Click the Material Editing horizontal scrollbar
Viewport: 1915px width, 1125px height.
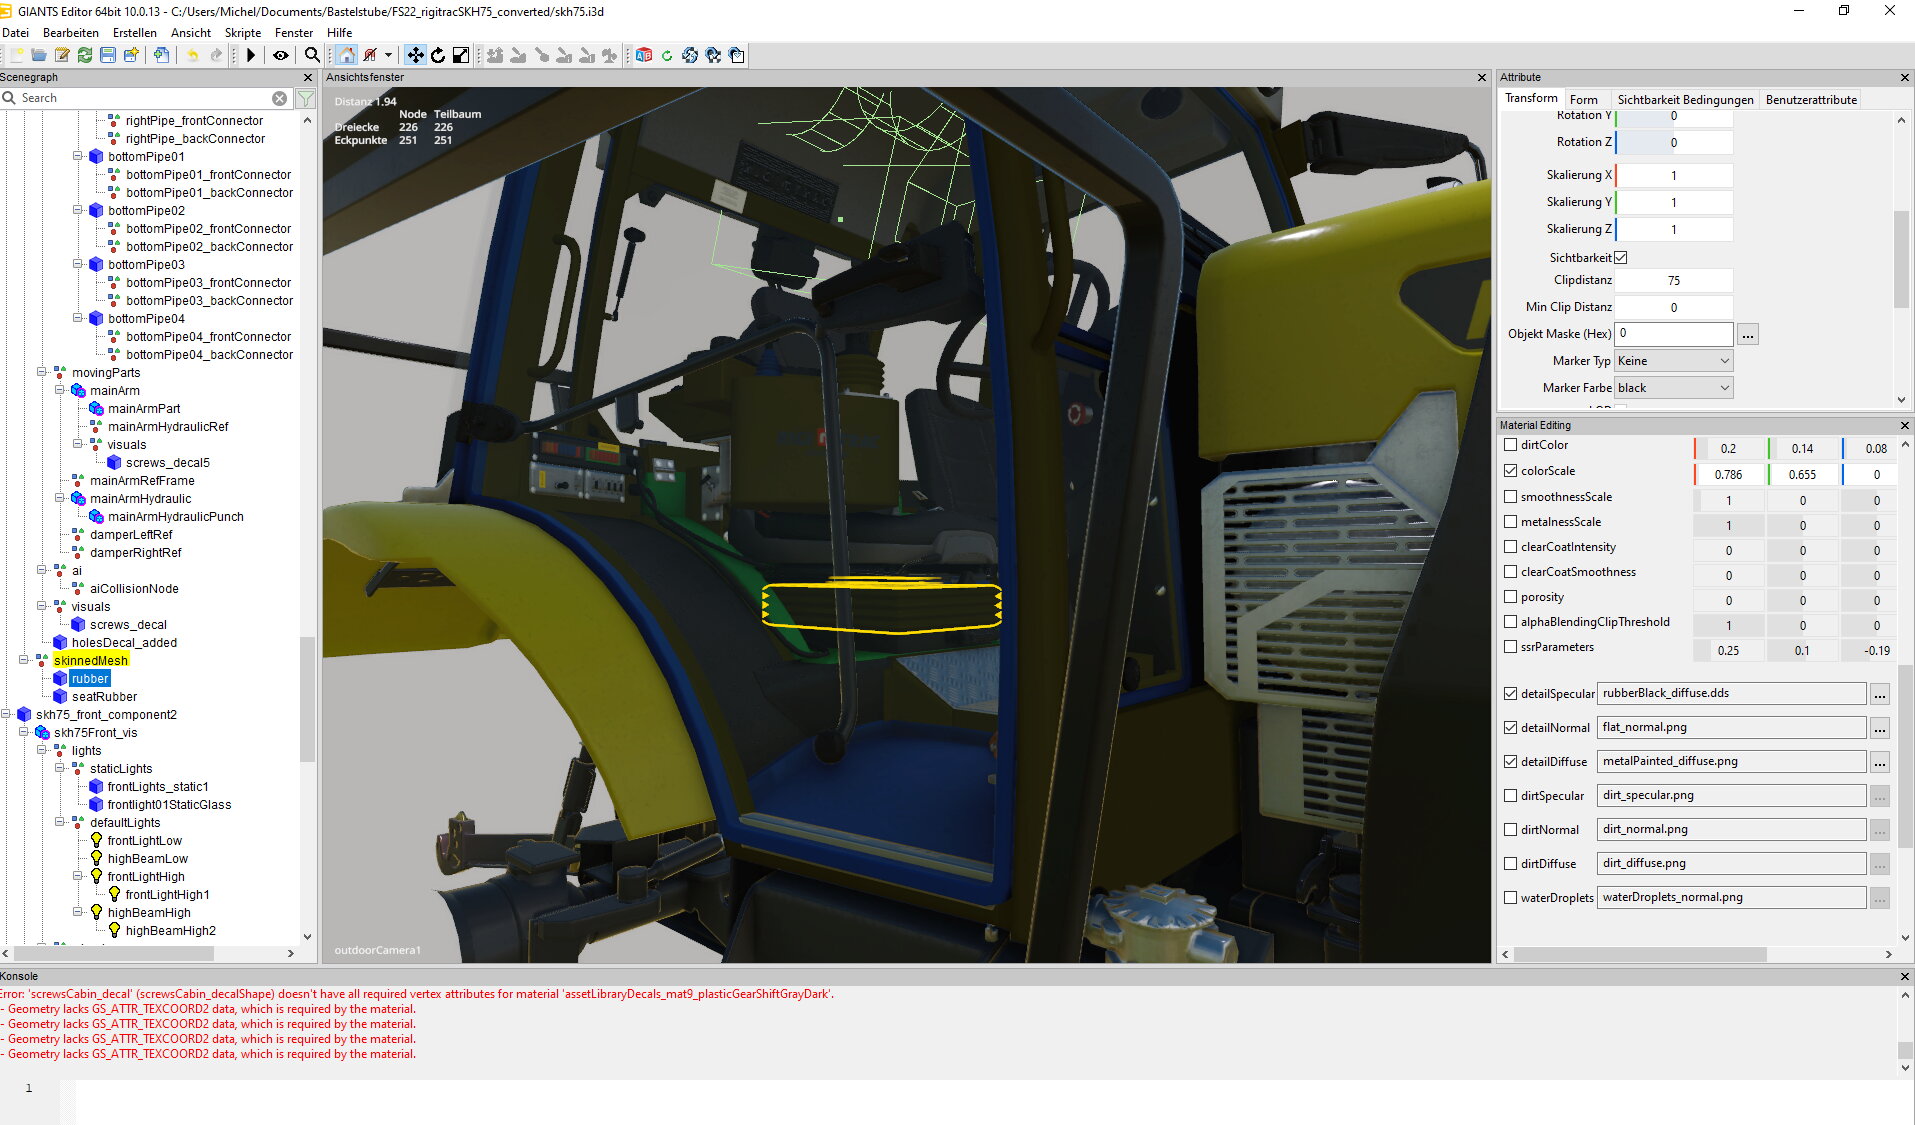(x=1640, y=954)
